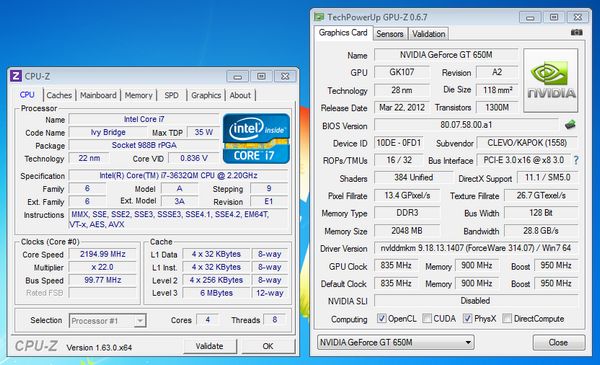Click the Validate button in CPU-Z
The height and width of the screenshot is (365, 600).
(x=210, y=346)
